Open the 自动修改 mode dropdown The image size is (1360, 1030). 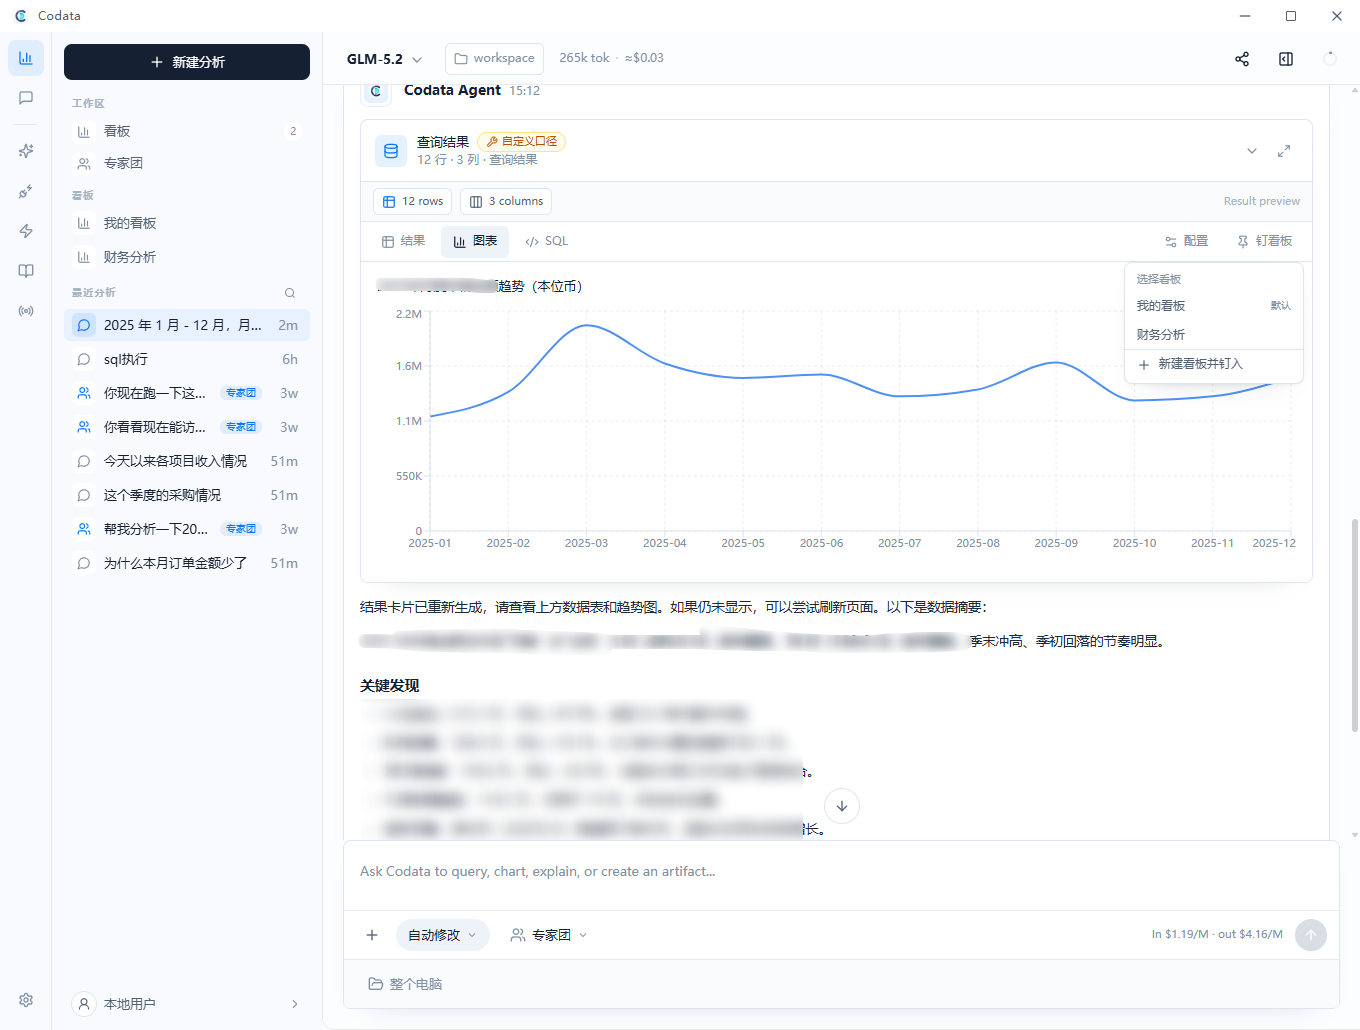click(x=443, y=935)
